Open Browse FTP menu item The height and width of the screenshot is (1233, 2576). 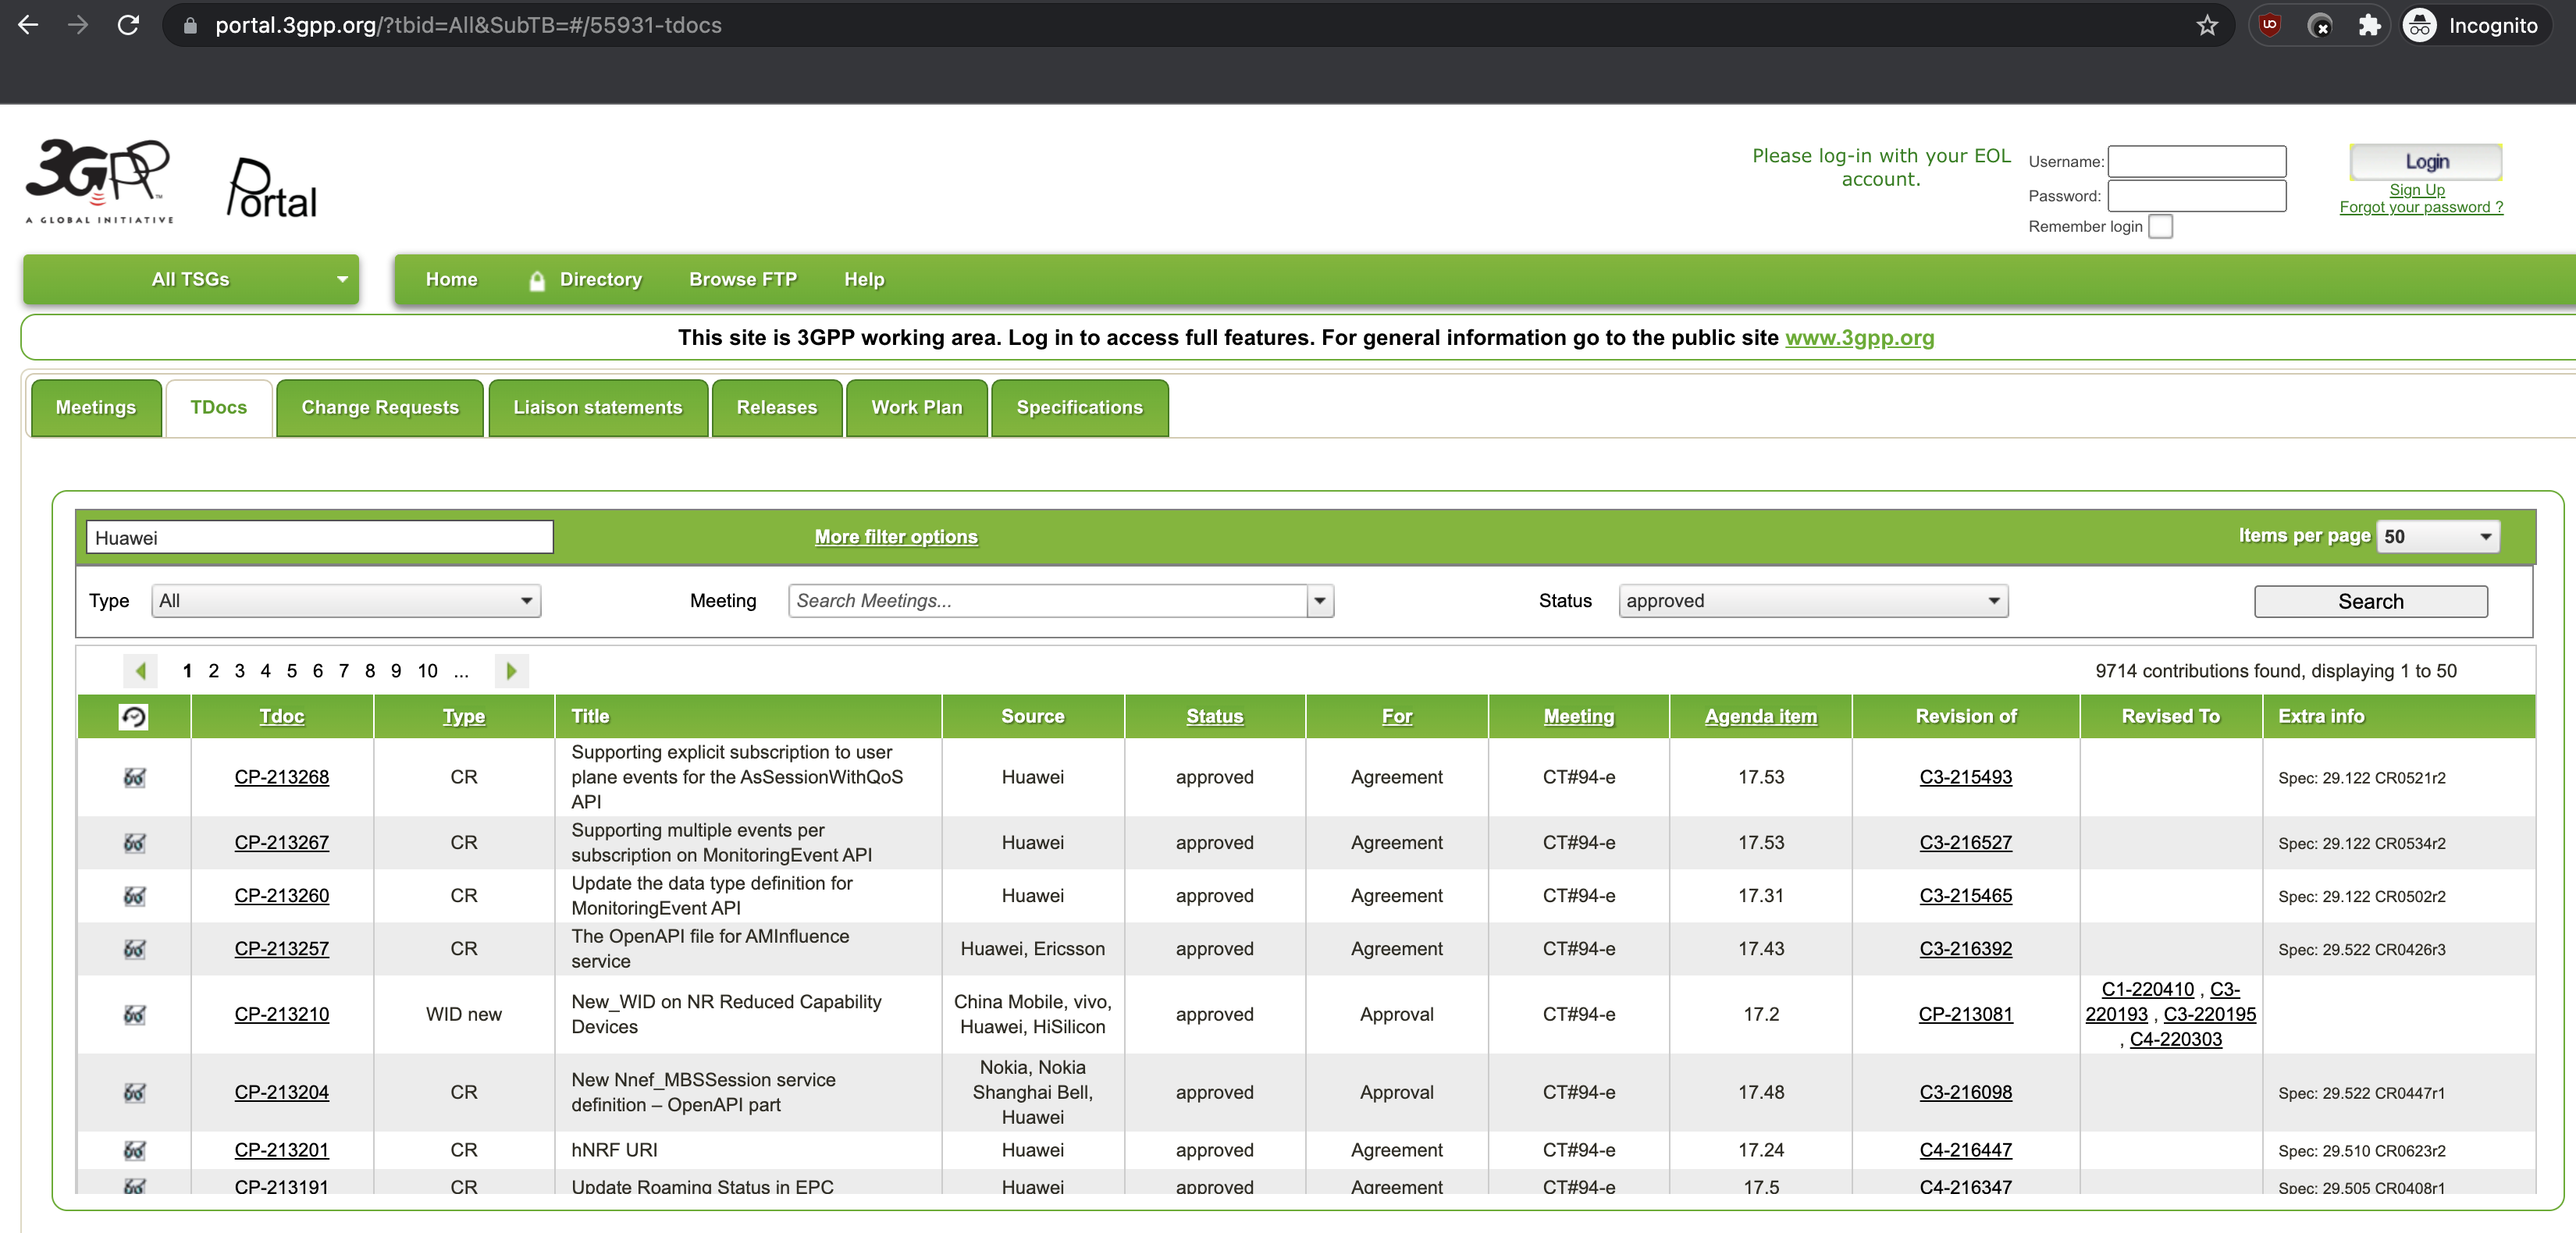click(x=743, y=280)
